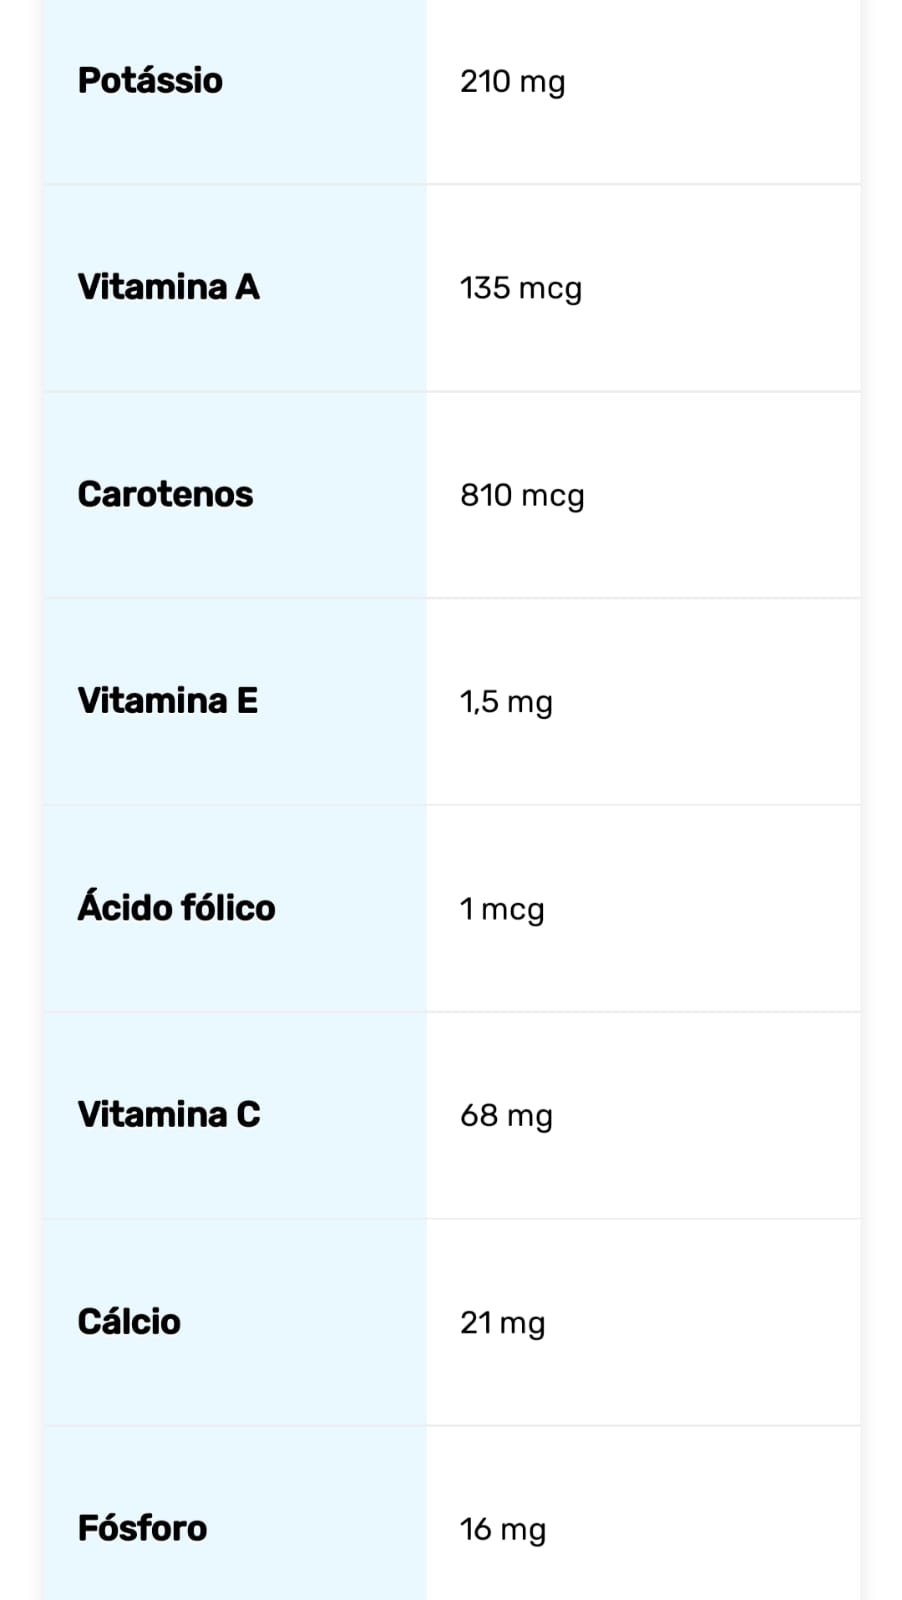902x1600 pixels.
Task: Click the Vitamina C label
Action: pos(169,1114)
